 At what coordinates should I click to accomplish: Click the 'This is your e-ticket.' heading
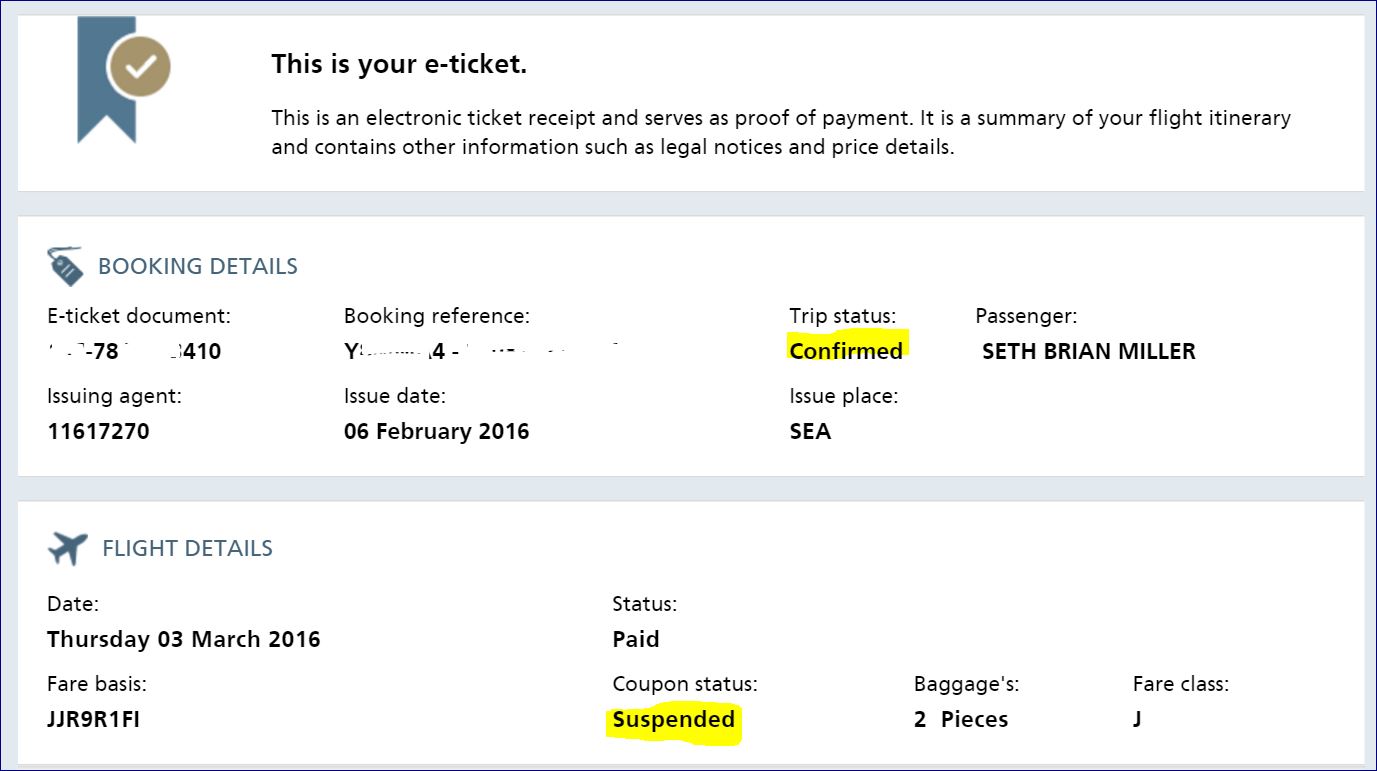point(399,65)
